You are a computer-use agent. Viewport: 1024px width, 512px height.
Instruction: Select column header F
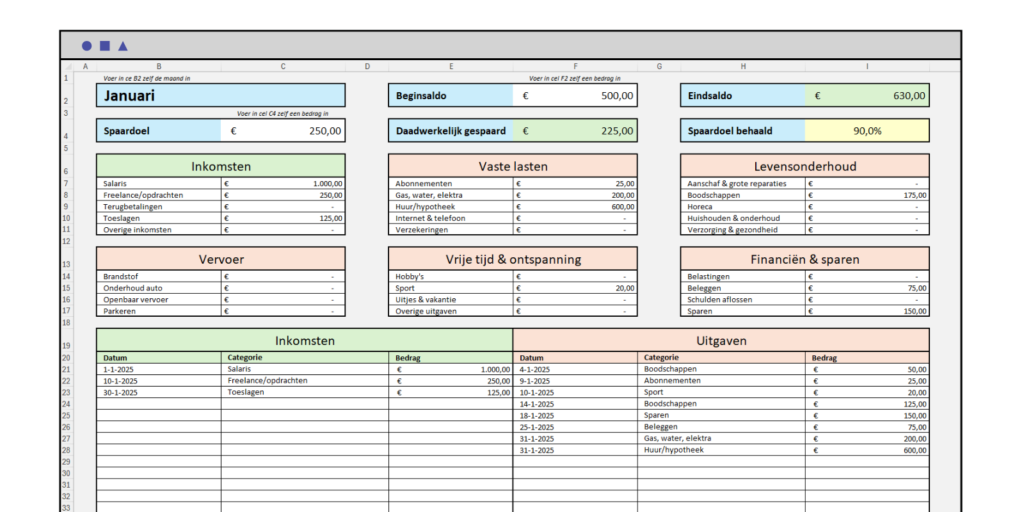(x=575, y=67)
